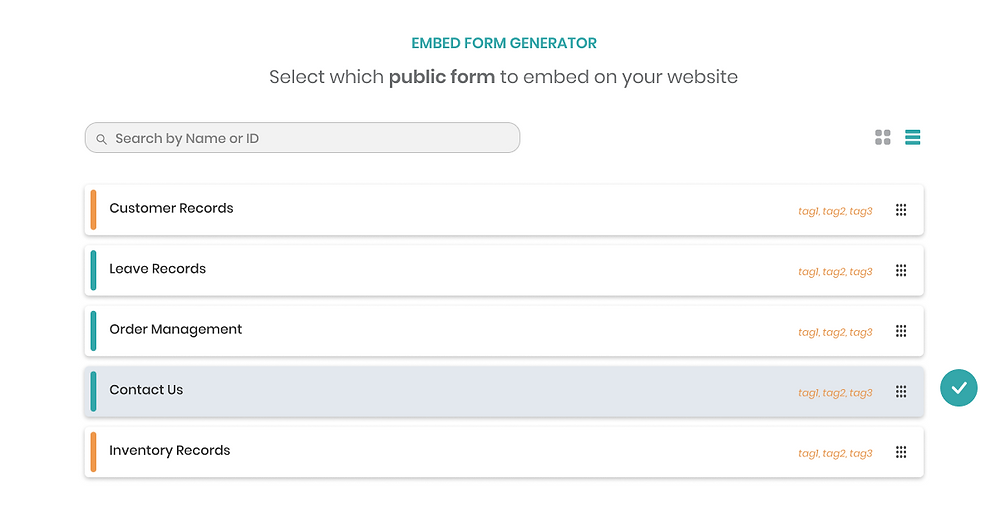Open the Inventory Records grid handle icon

(901, 452)
